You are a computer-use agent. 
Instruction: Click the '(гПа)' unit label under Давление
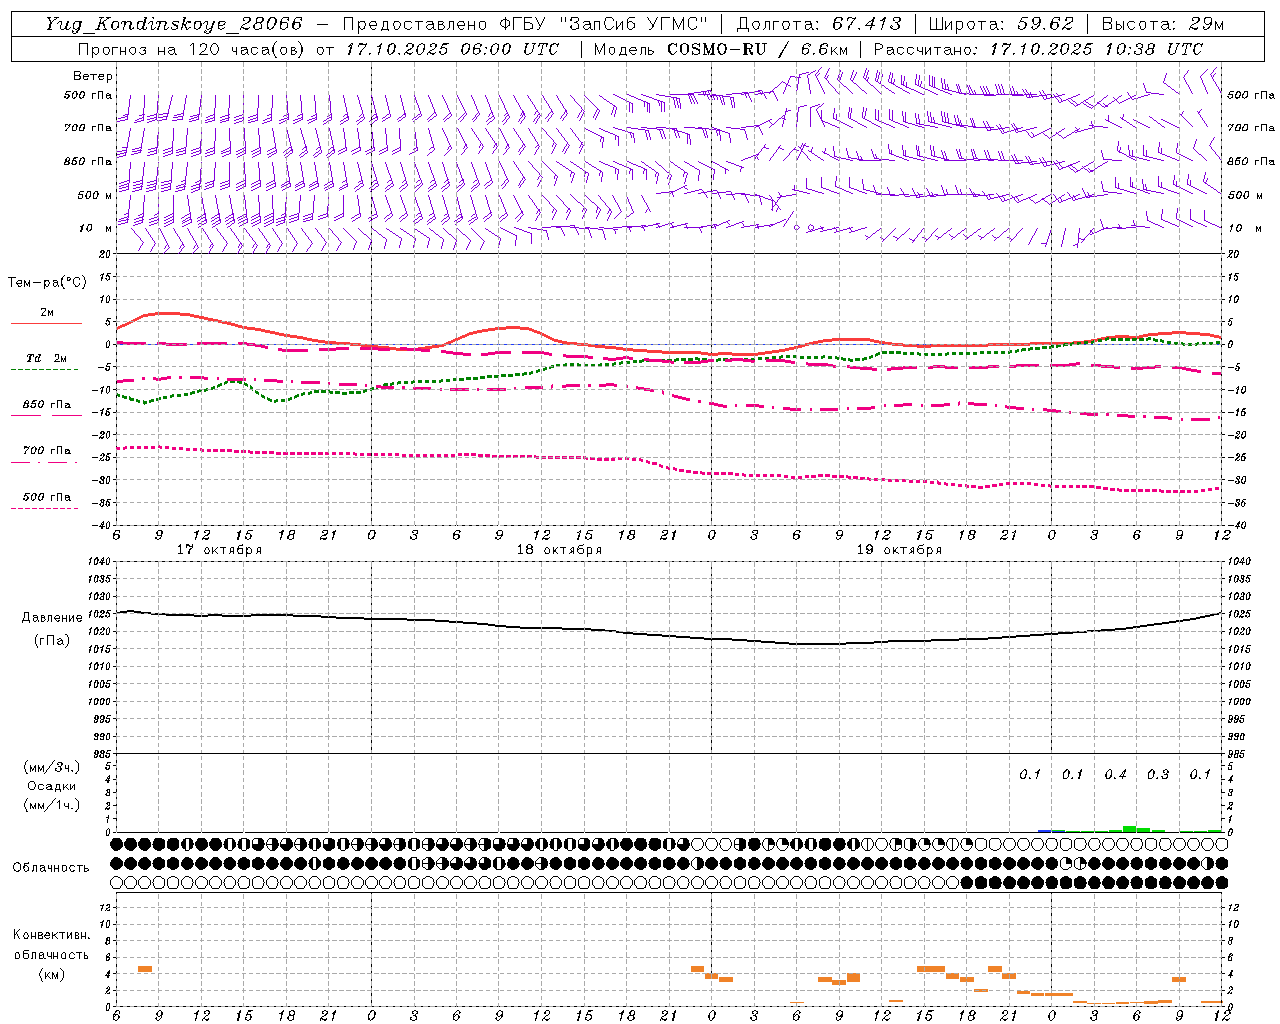point(52,640)
